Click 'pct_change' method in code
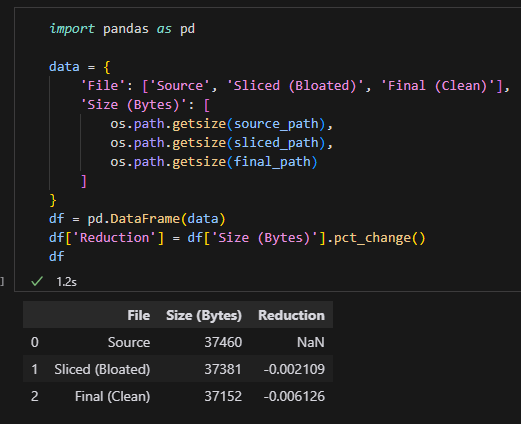This screenshot has width=521, height=424. [372, 238]
